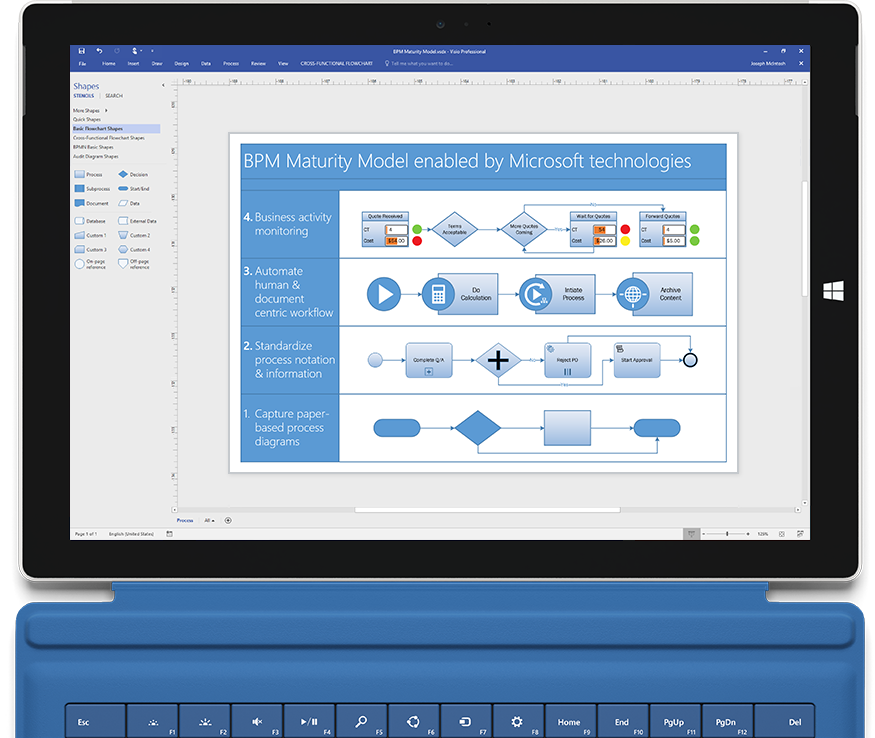Add a new page with the plus button

[228, 520]
